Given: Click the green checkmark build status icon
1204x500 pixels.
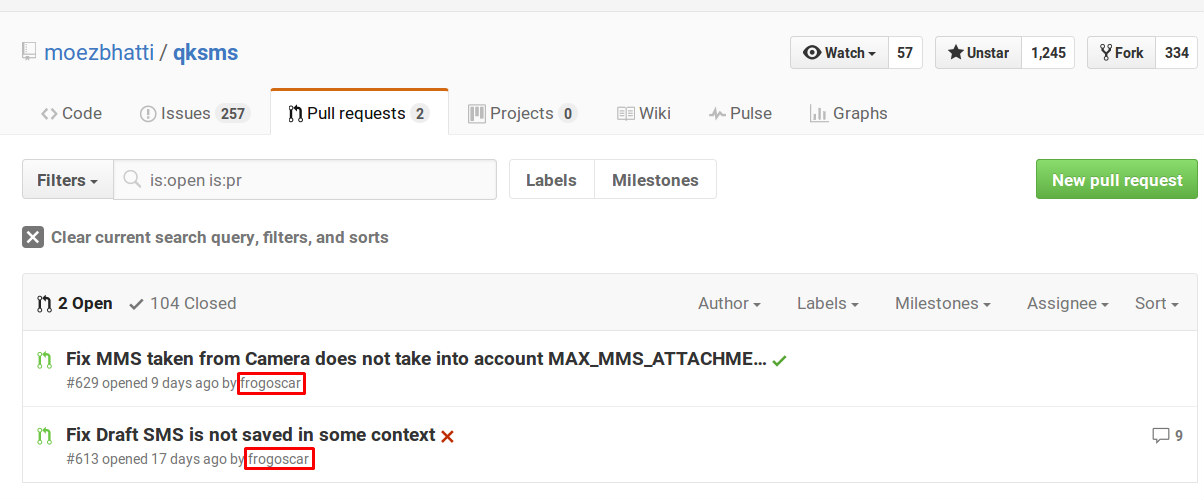Looking at the screenshot, I should (x=780, y=360).
